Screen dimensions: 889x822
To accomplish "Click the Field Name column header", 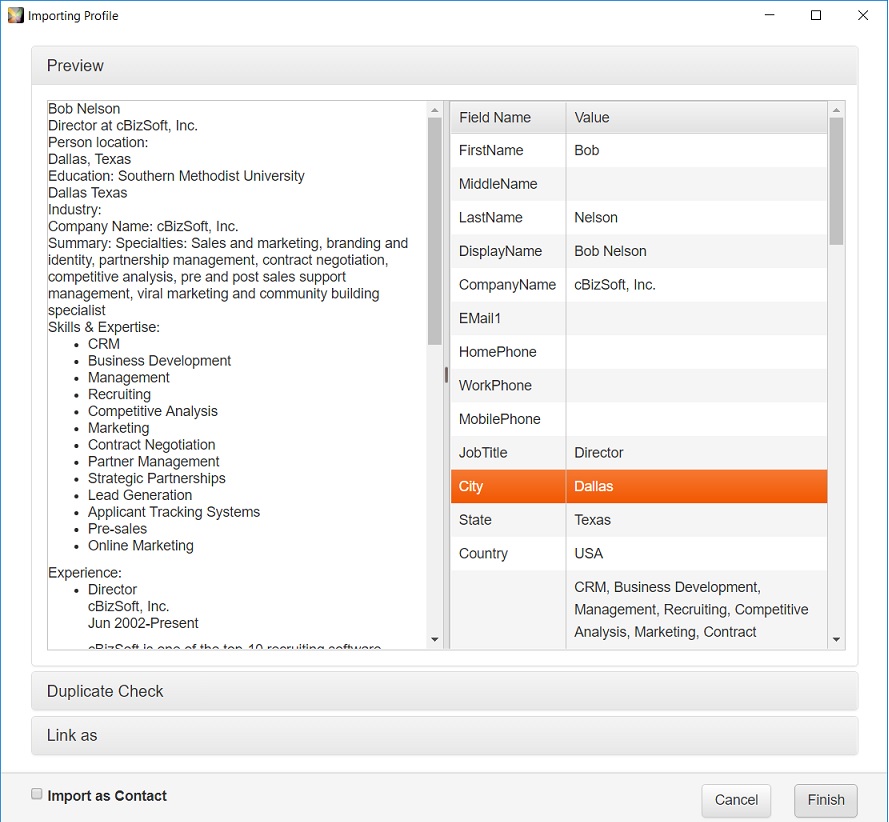I will click(509, 117).
